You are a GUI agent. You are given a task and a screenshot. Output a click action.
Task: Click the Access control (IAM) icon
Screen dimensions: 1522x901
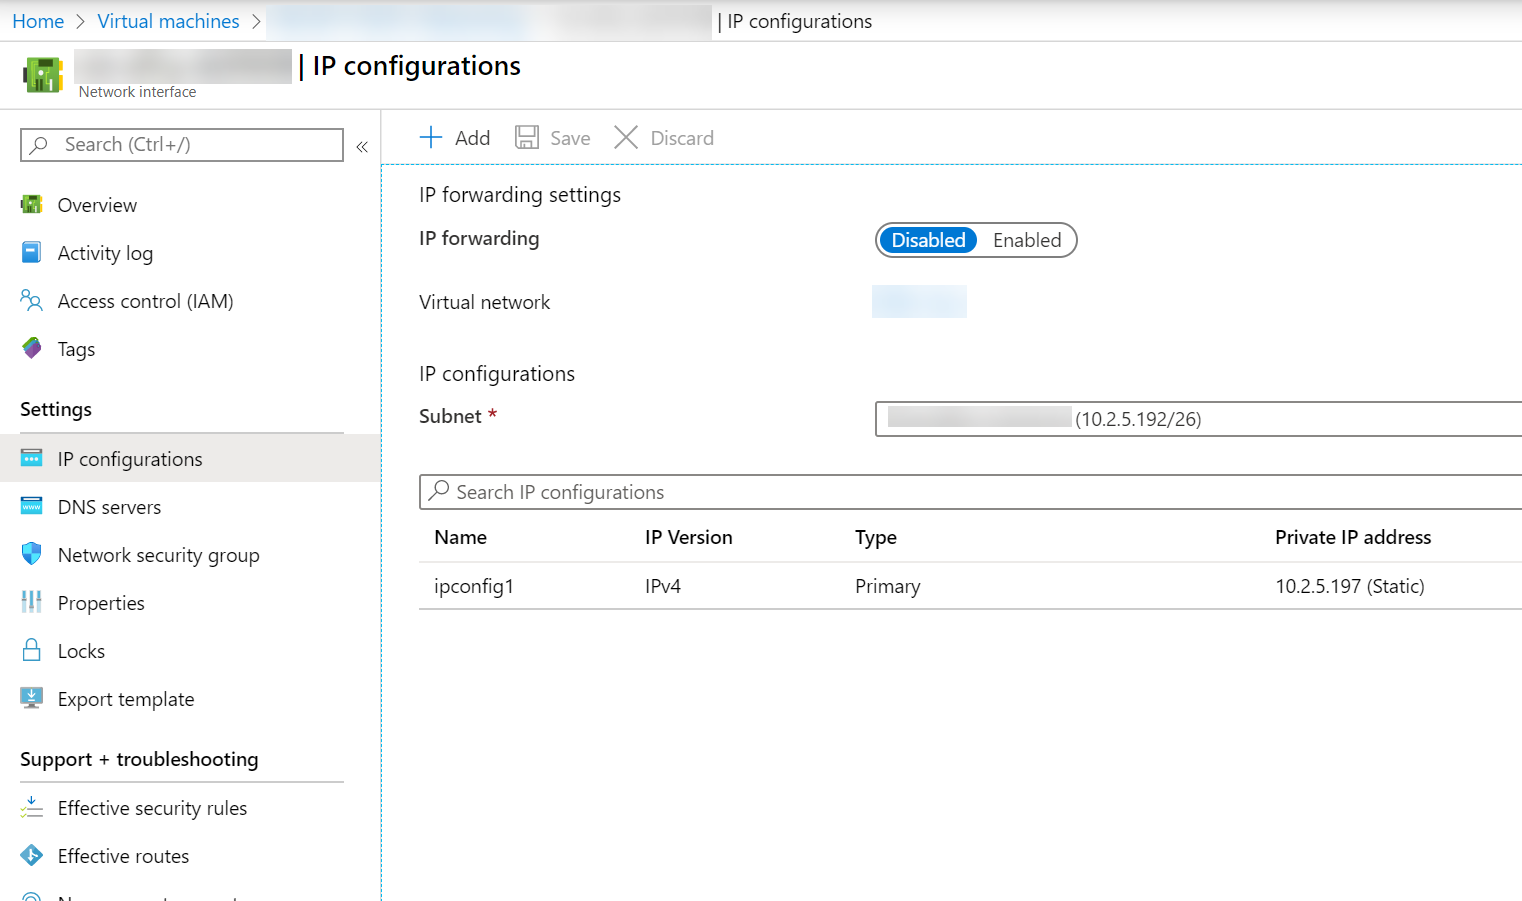[31, 301]
